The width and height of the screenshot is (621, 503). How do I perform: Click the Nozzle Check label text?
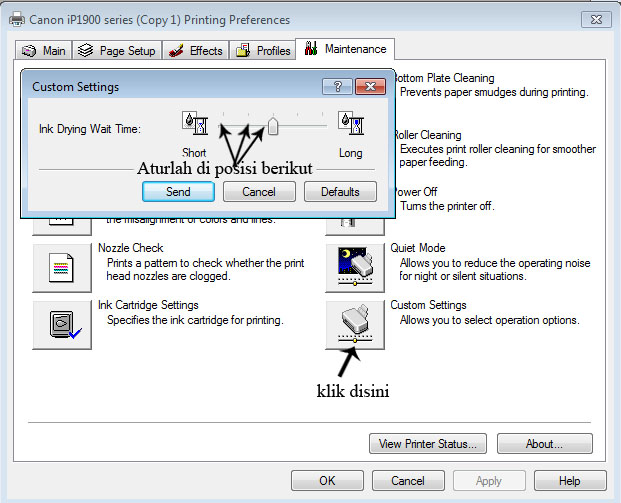(131, 248)
